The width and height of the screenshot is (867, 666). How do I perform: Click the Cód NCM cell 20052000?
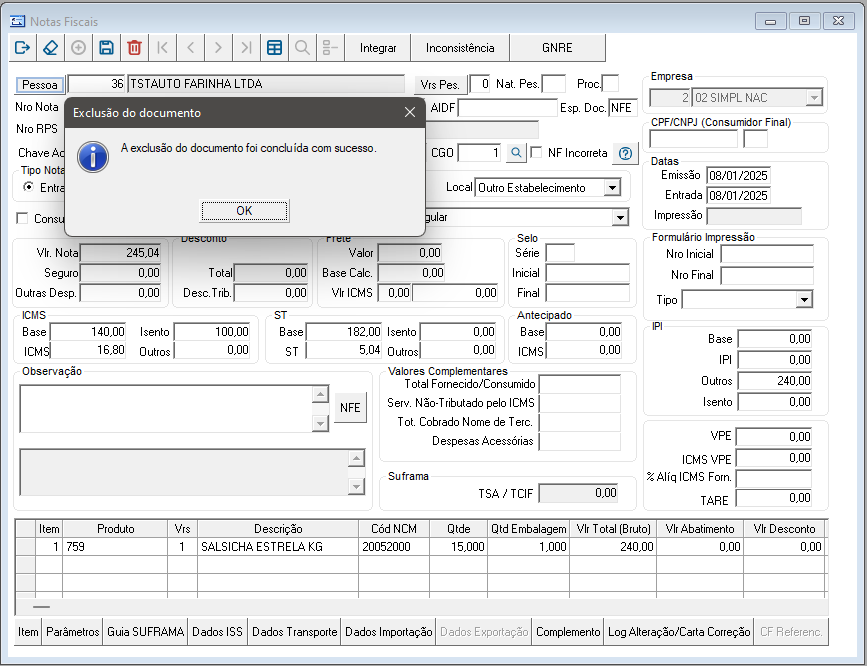(x=394, y=547)
